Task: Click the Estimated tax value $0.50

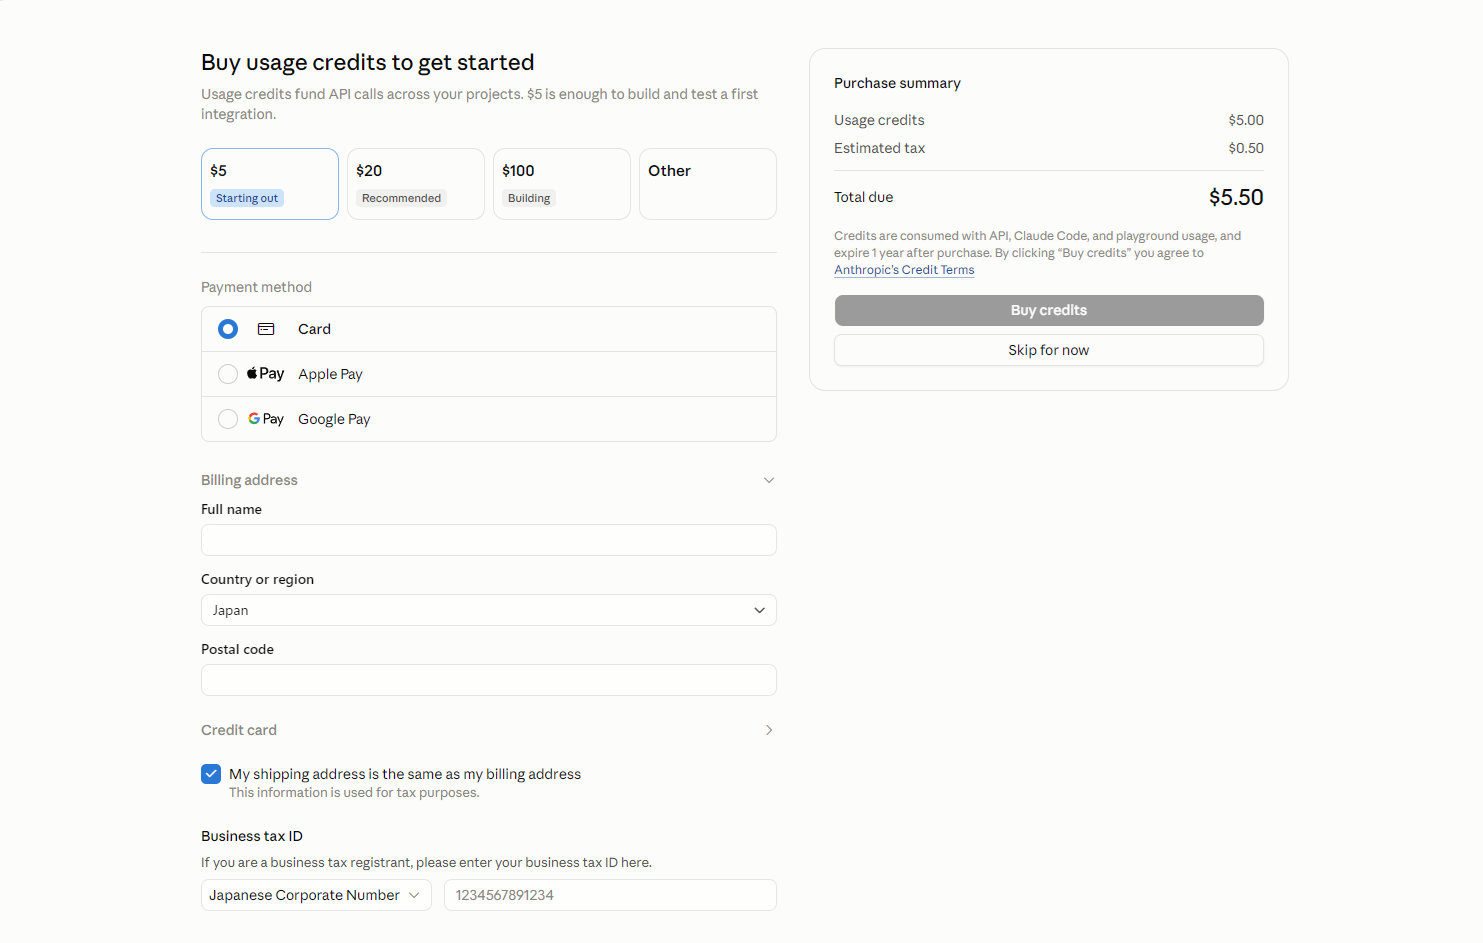Action: coord(1246,148)
